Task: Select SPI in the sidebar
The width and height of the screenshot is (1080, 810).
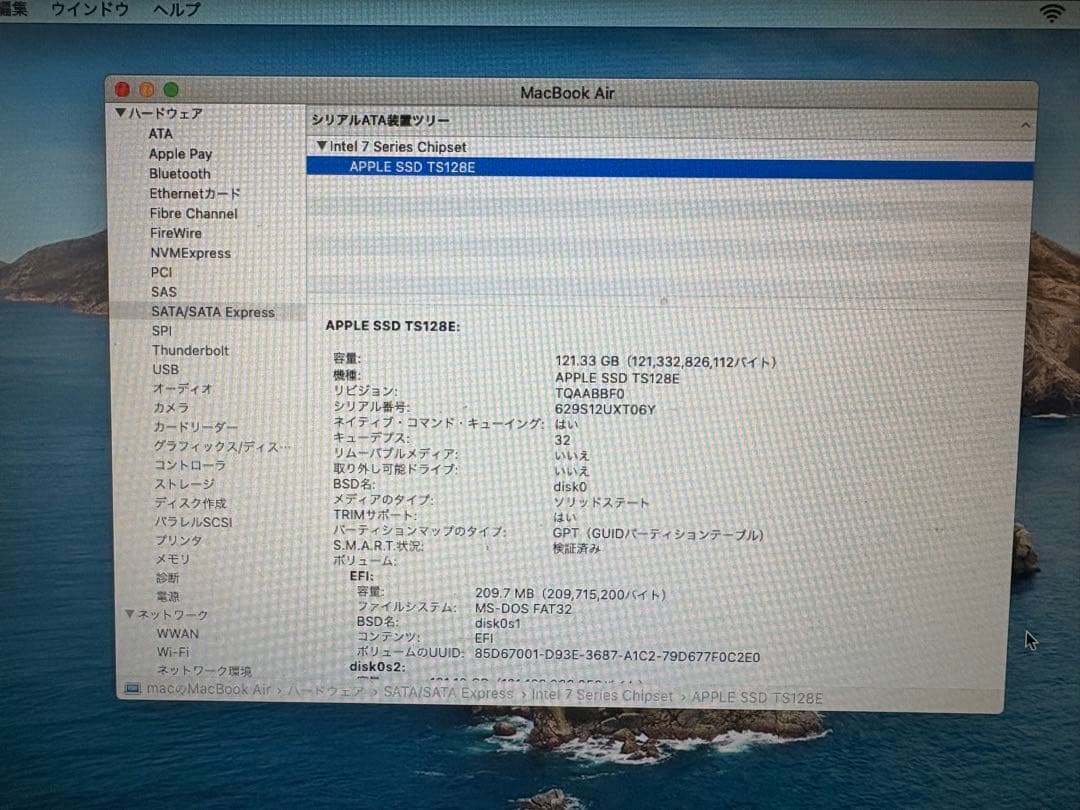Action: click(162, 331)
